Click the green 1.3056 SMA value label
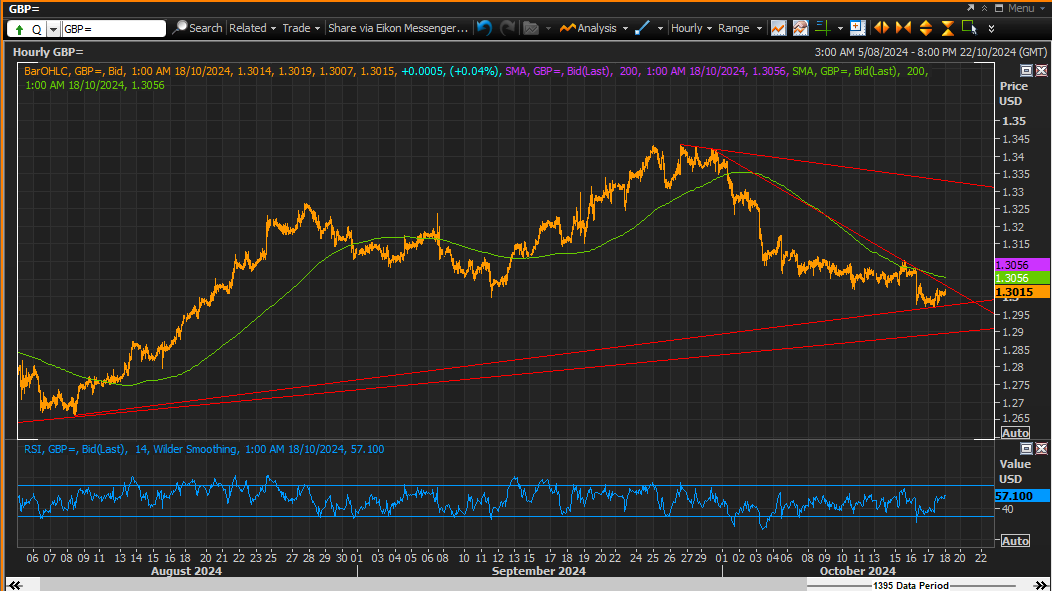Screen dimensions: 1052x591 pos(1022,278)
